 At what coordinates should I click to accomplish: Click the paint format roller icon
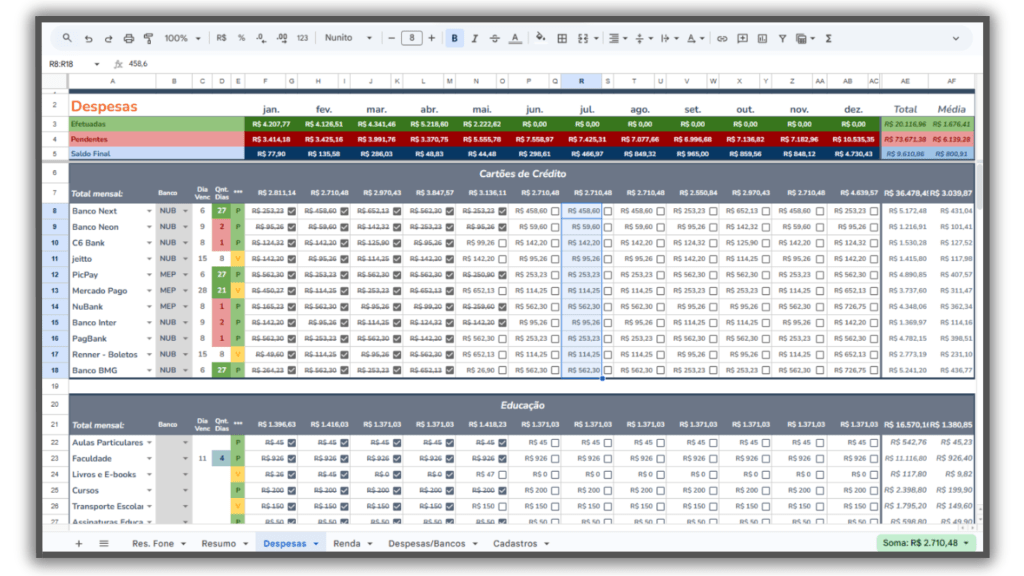click(148, 38)
